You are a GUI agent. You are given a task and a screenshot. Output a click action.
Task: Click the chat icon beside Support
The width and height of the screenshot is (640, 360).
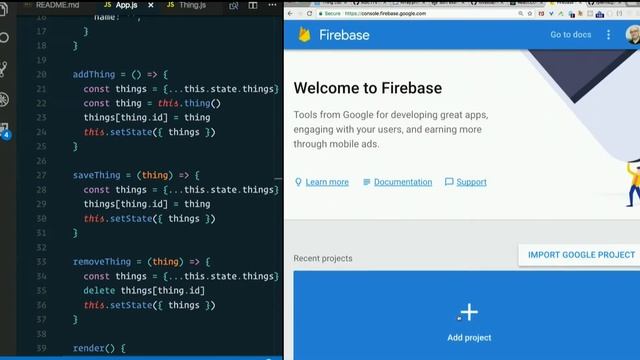(x=449, y=182)
